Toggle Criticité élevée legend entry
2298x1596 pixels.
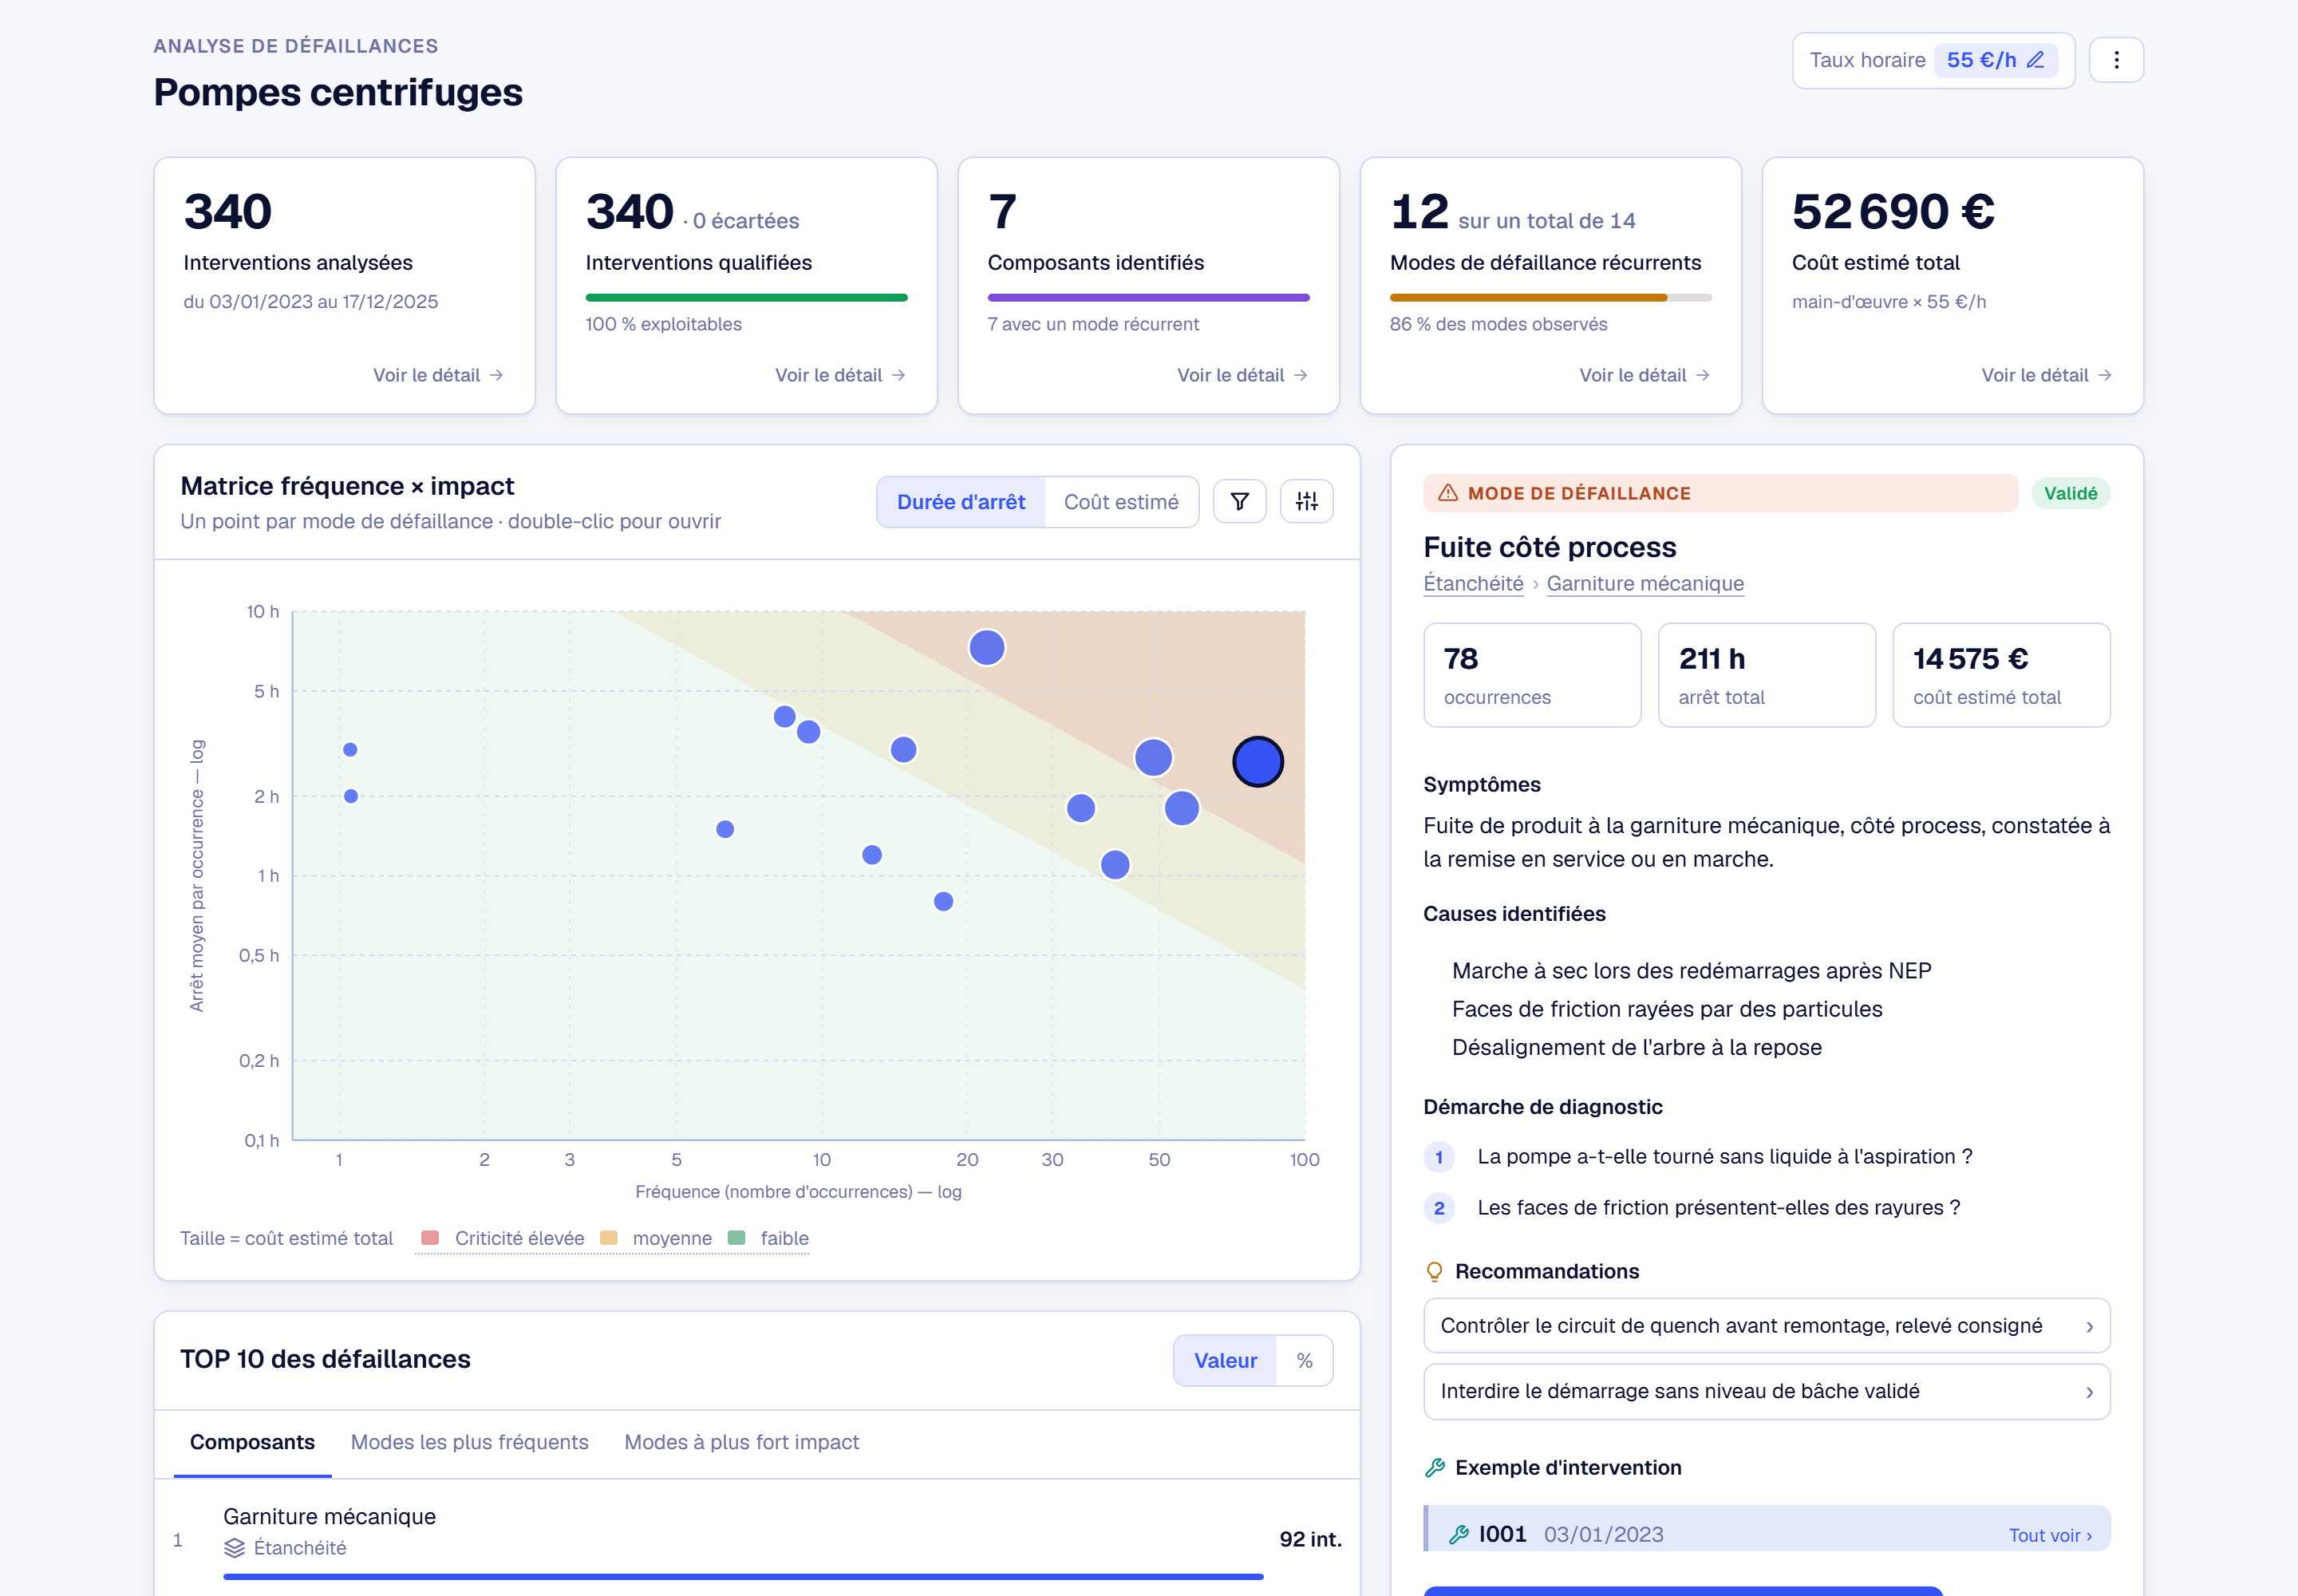pos(503,1238)
